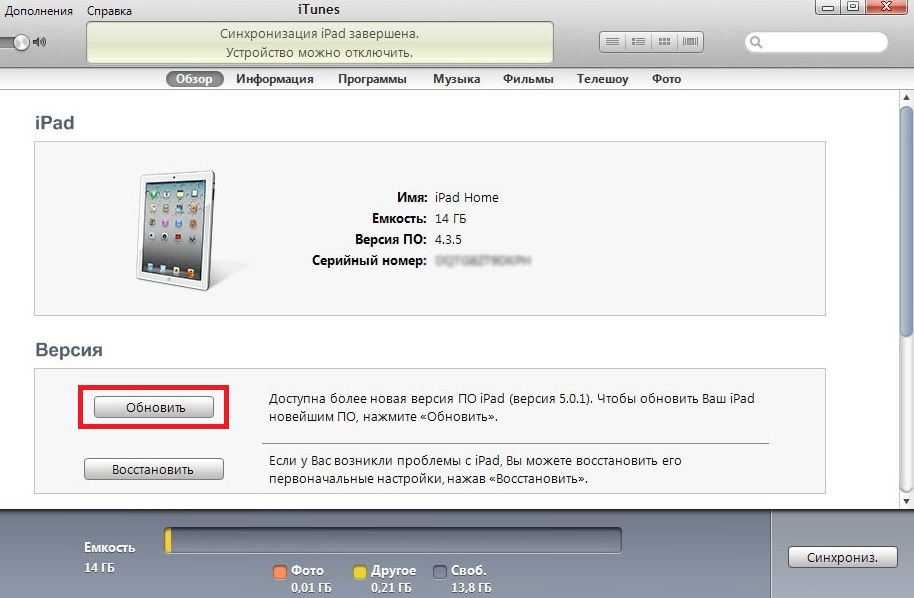This screenshot has height=598, width=914.
Task: Click the 'Версия ПО:' label
Action: tap(391, 240)
